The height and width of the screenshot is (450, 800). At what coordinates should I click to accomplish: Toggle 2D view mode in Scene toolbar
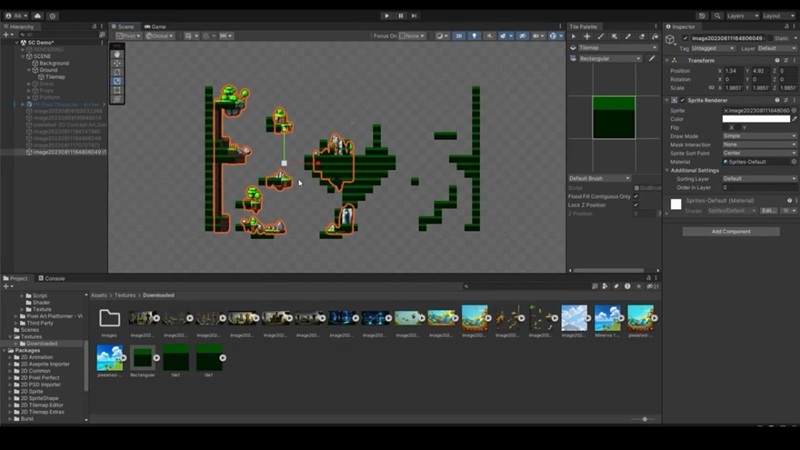[x=460, y=36]
